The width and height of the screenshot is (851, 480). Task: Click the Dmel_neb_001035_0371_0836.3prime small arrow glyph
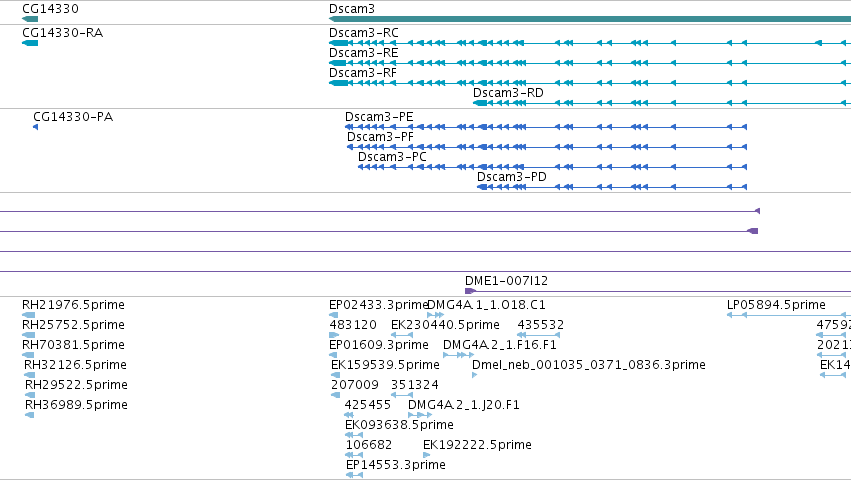point(474,375)
